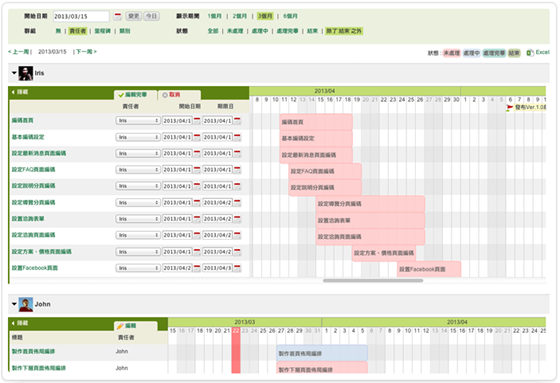The height and width of the screenshot is (383, 560).
Task: Open the 製作首頁佈局編排 task link
Action: coord(34,352)
